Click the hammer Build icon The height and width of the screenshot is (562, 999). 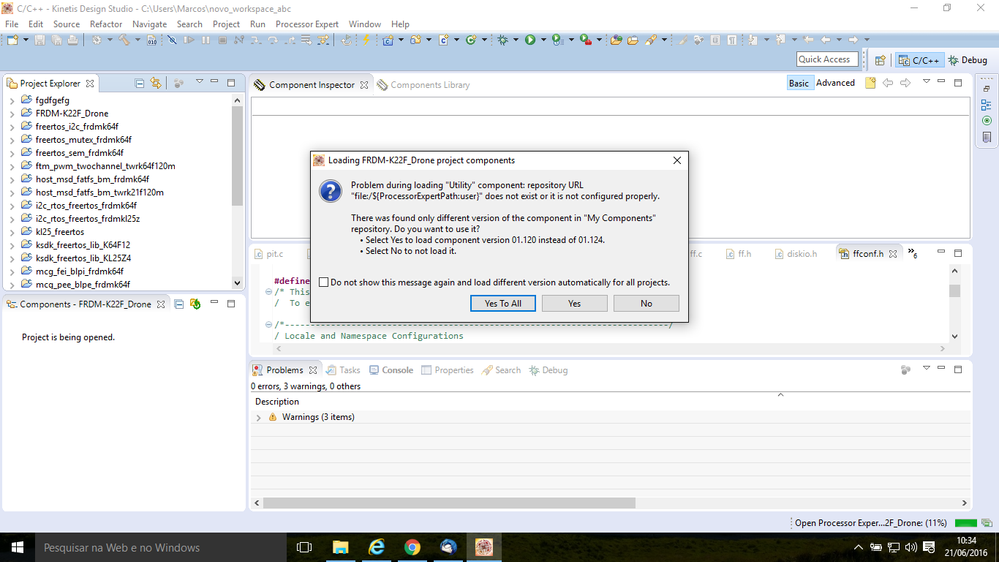[x=124, y=40]
